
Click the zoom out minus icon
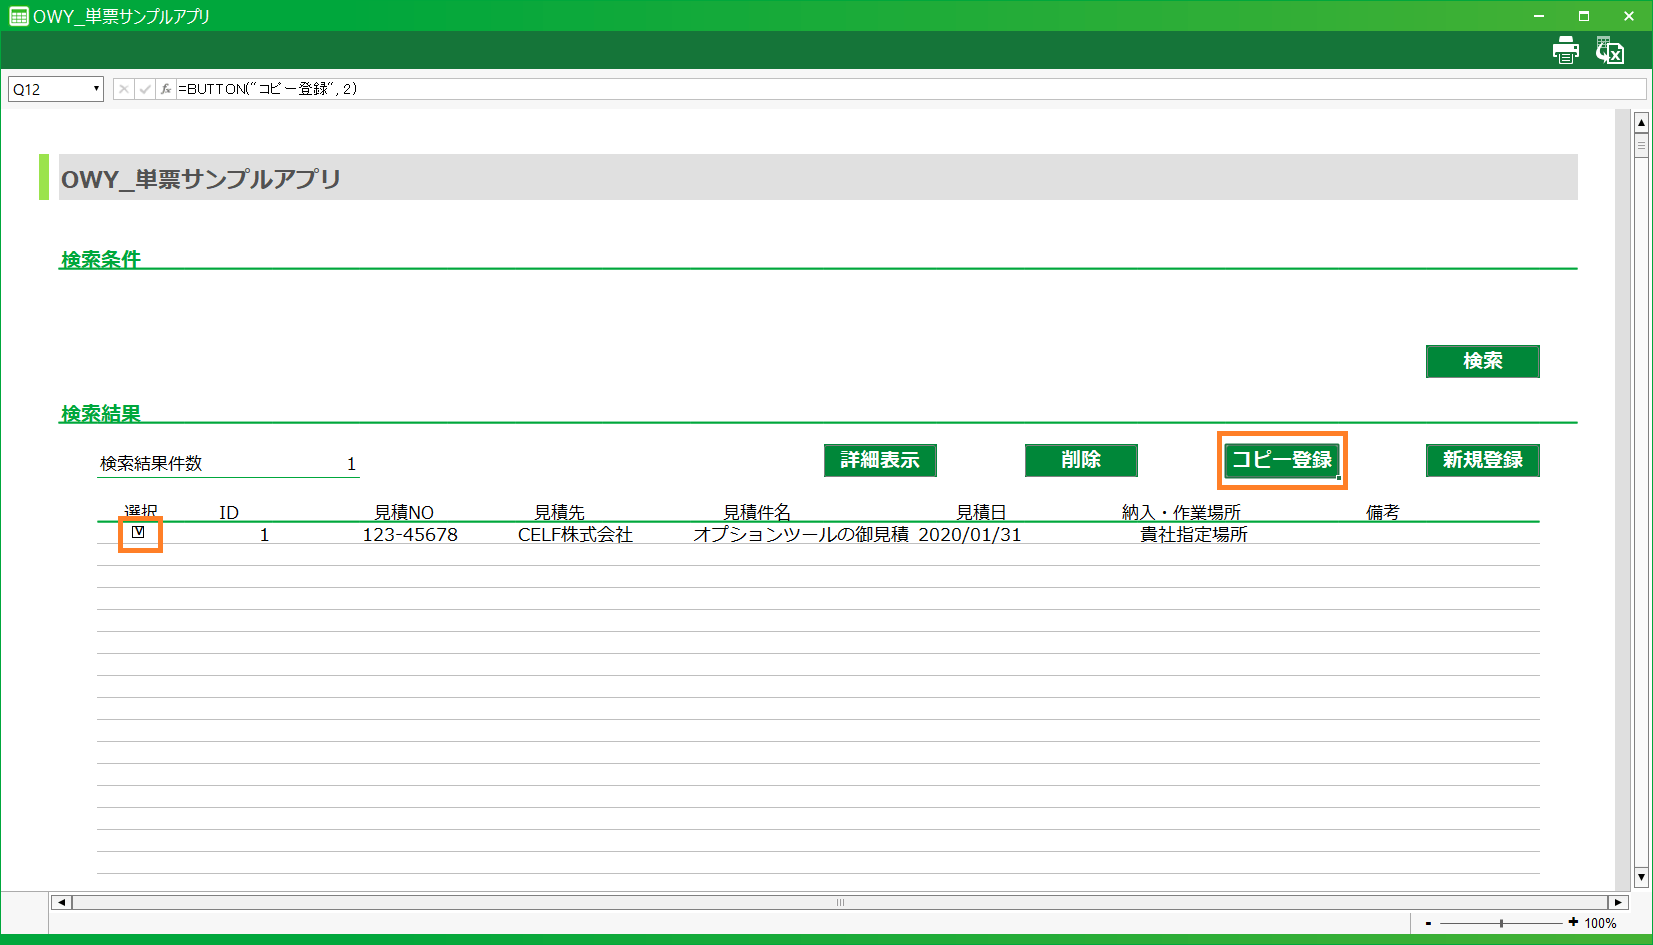coord(1428,923)
